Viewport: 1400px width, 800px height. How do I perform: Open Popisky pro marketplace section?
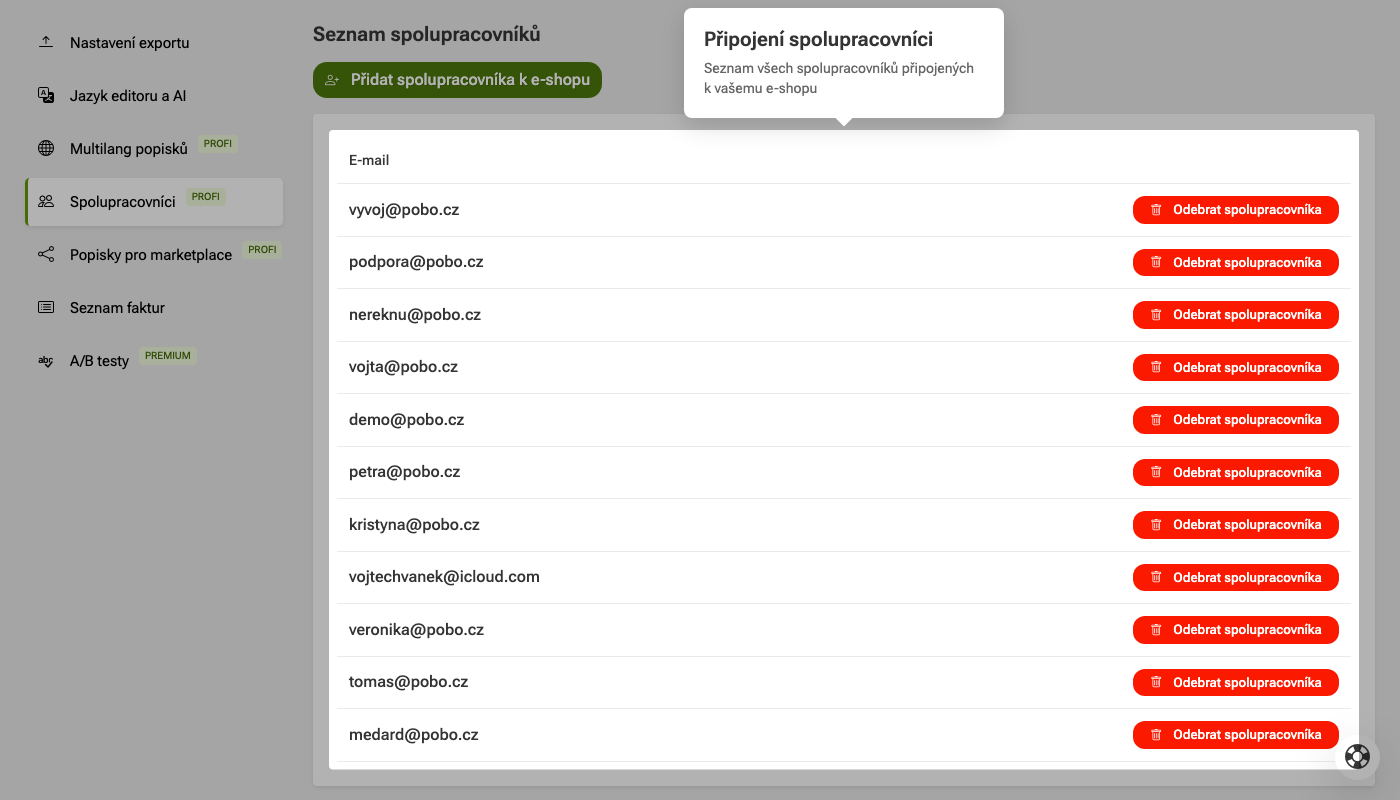(150, 255)
